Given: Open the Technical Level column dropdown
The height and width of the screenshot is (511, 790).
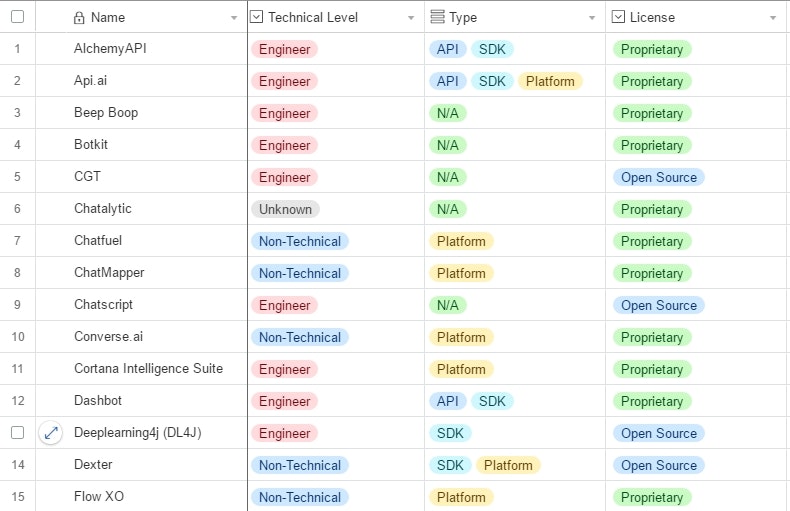Looking at the screenshot, I should [411, 18].
